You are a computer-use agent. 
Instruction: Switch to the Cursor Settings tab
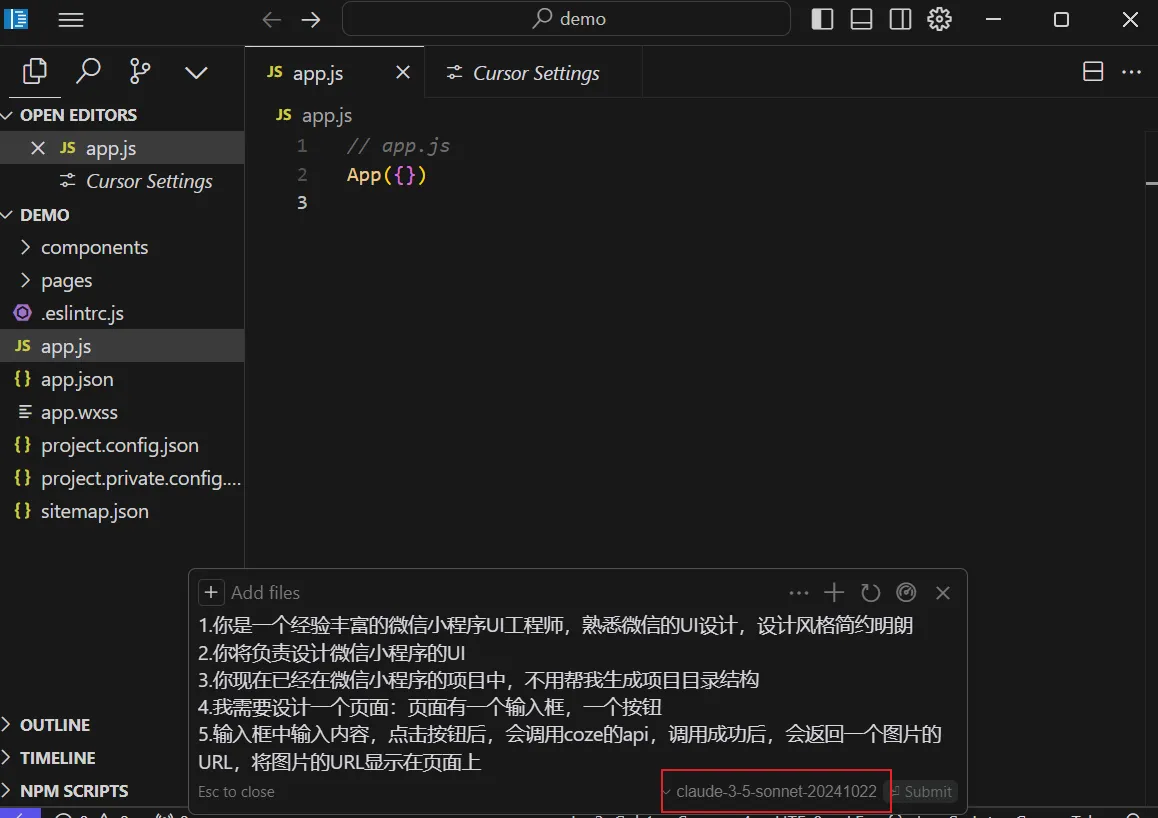[533, 71]
